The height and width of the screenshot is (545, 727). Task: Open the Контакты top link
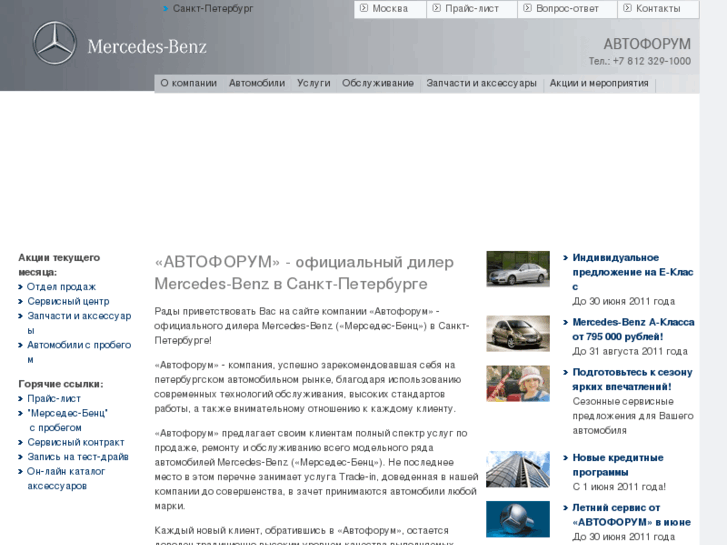(658, 8)
